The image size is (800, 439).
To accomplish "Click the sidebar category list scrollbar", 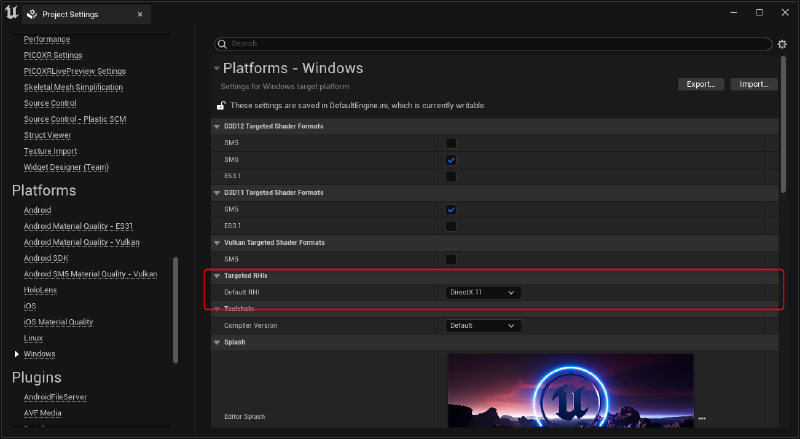I will [176, 310].
